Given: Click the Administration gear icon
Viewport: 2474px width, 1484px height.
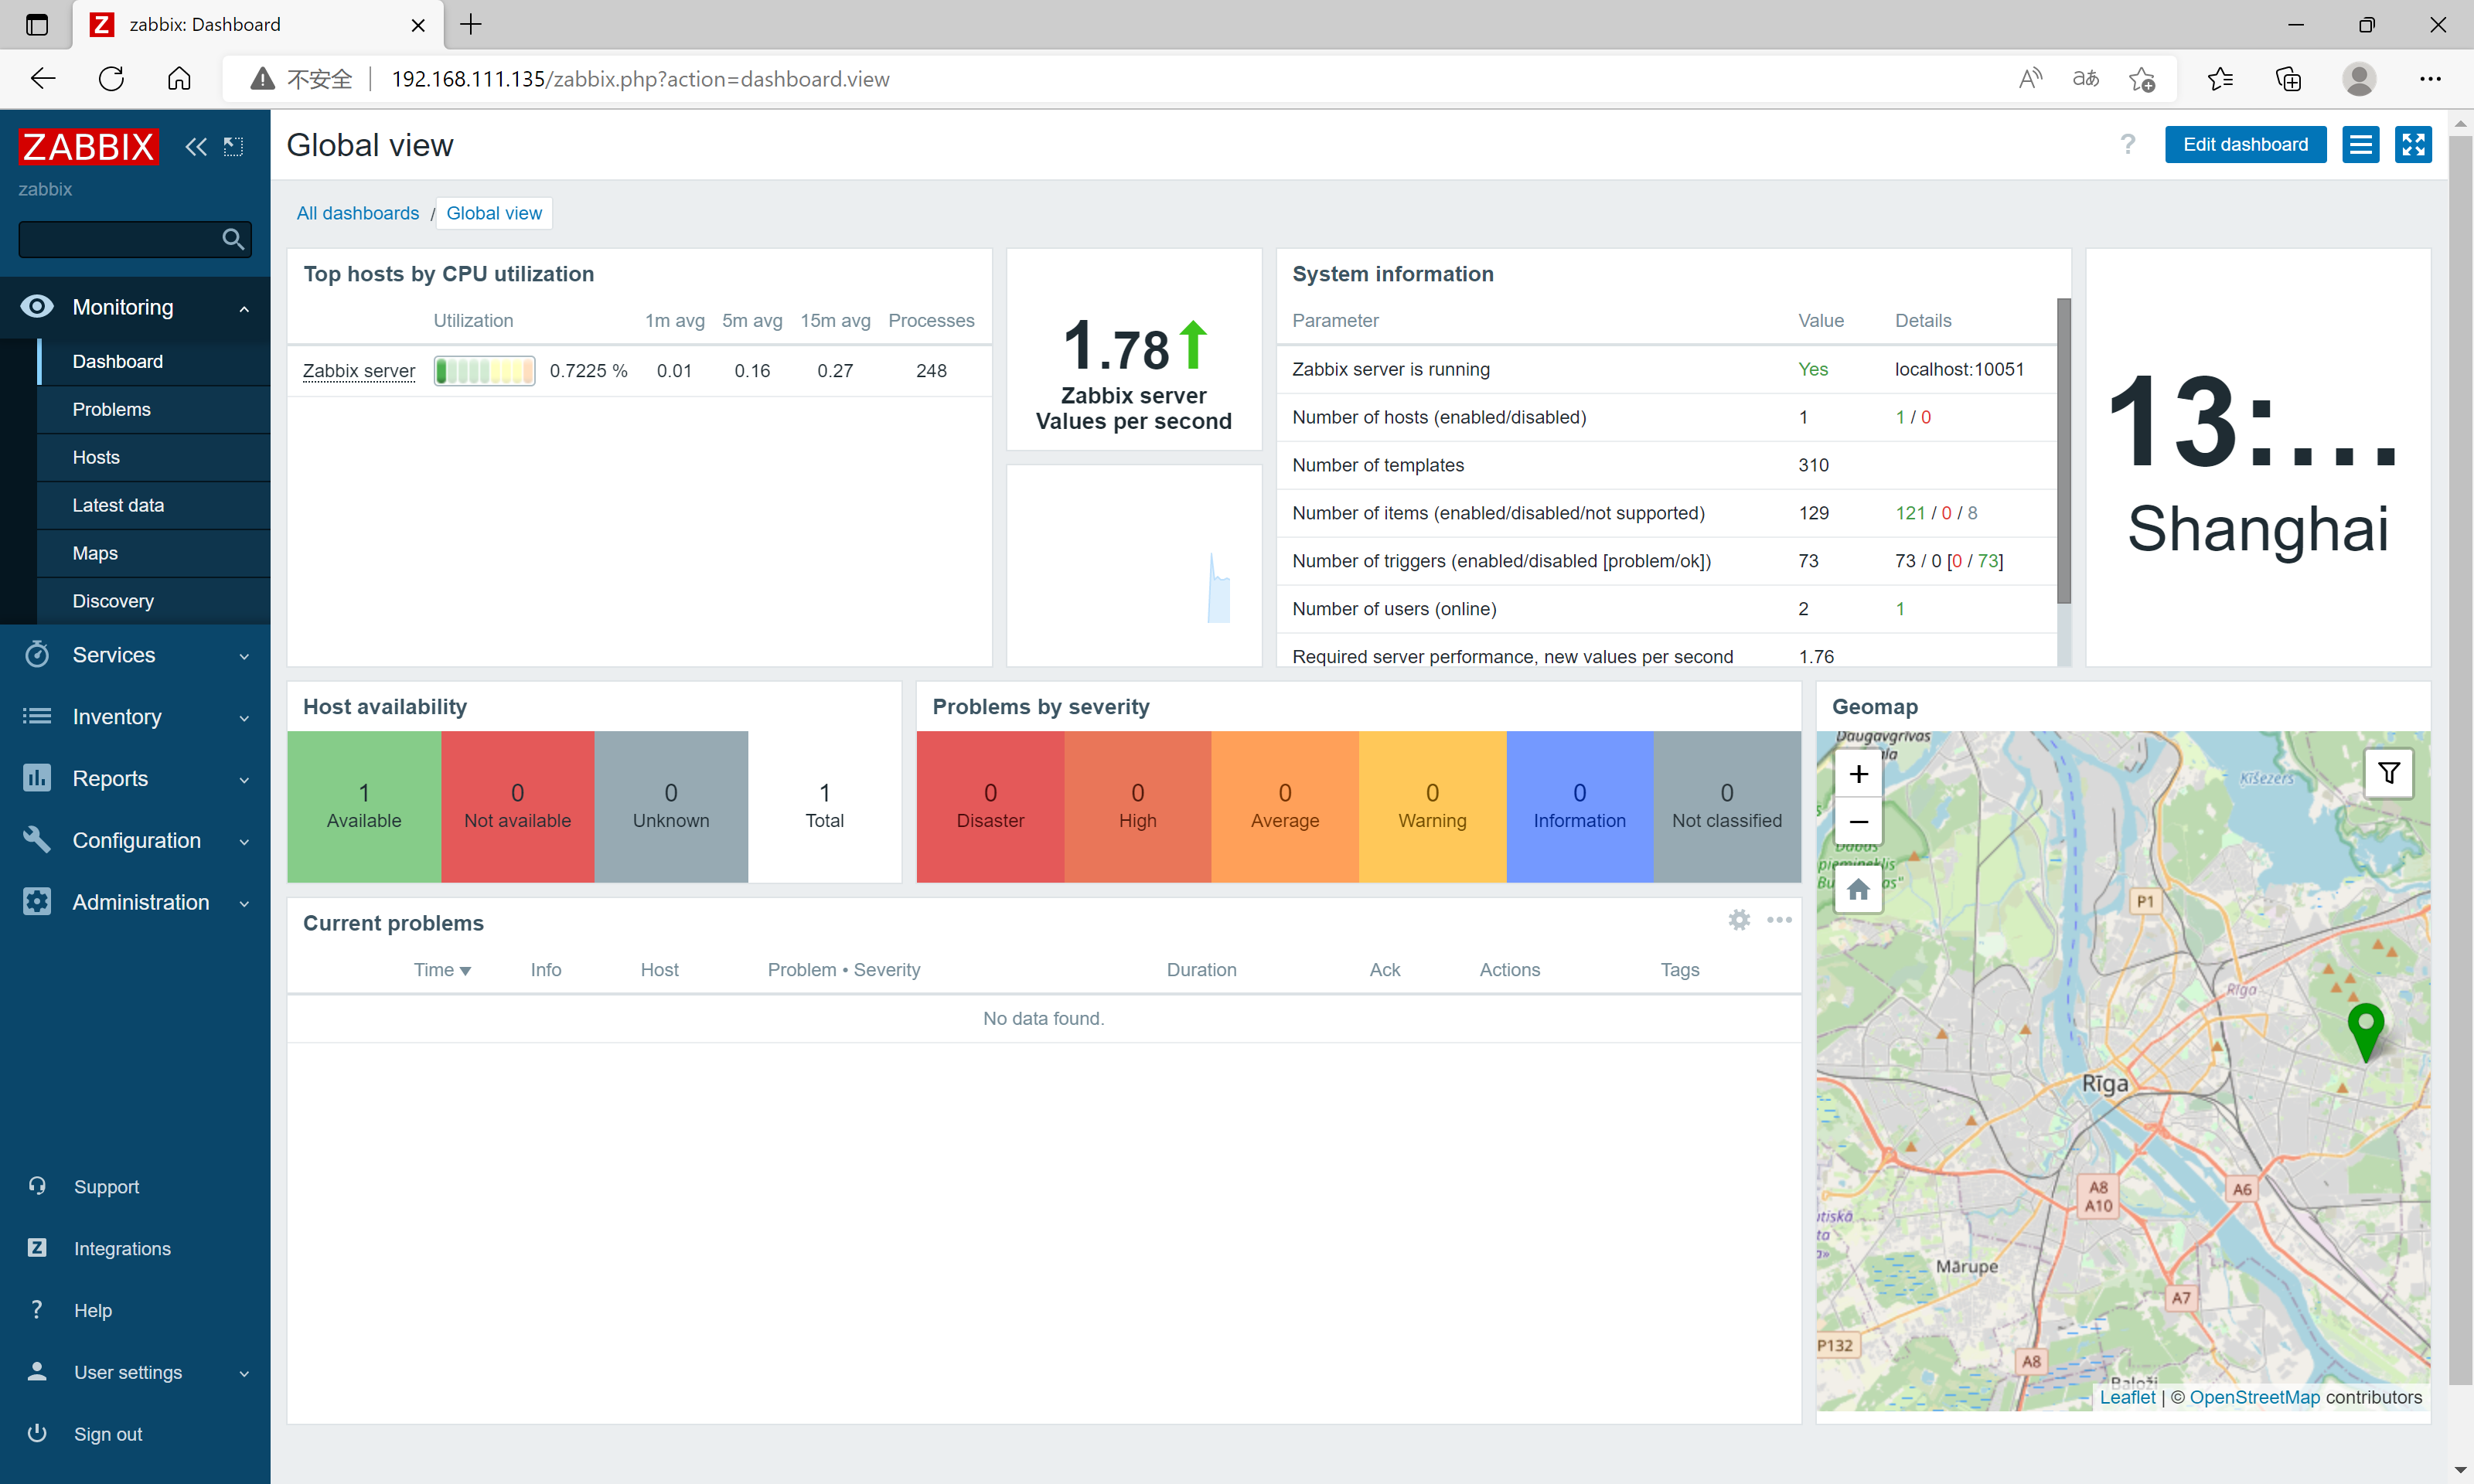Looking at the screenshot, I should (37, 902).
